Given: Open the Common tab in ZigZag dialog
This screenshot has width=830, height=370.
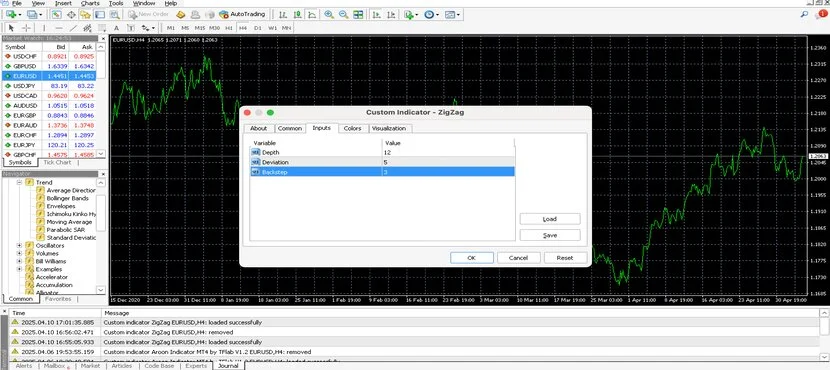Looking at the screenshot, I should coord(290,129).
